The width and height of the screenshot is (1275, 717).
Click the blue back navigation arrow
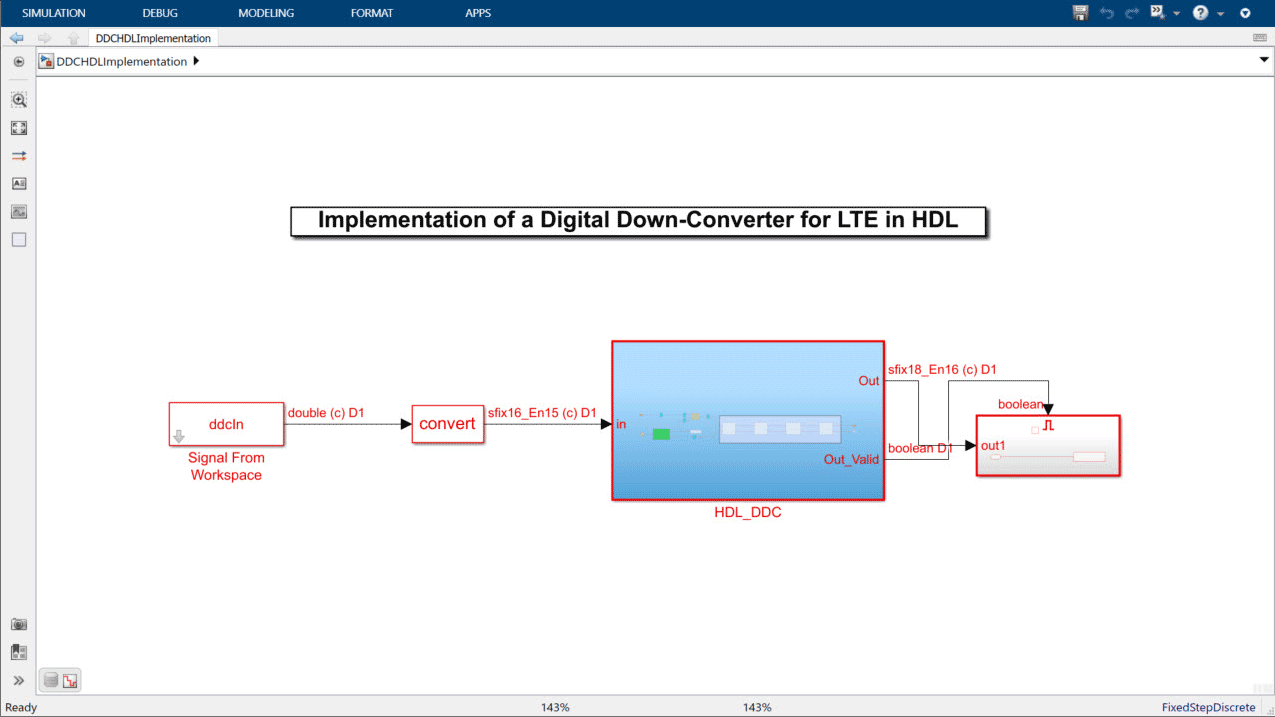click(16, 38)
